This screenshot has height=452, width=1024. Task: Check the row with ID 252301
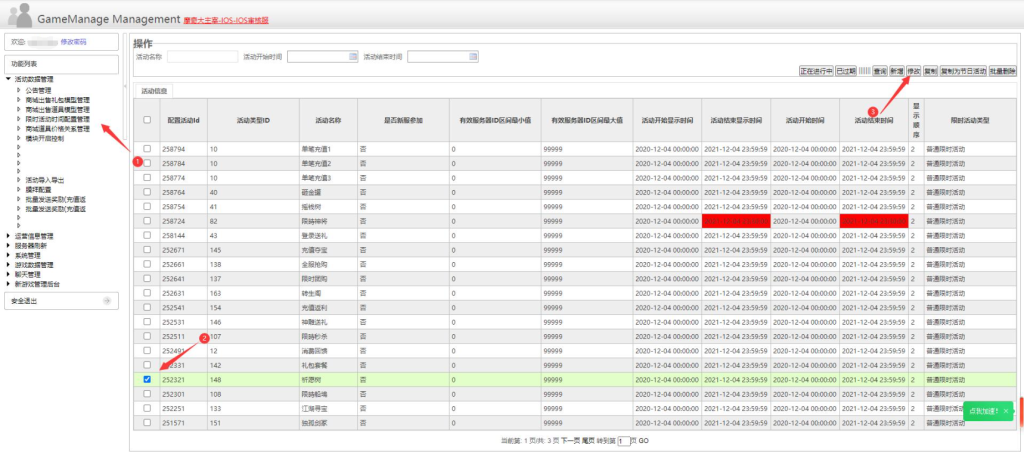click(147, 393)
